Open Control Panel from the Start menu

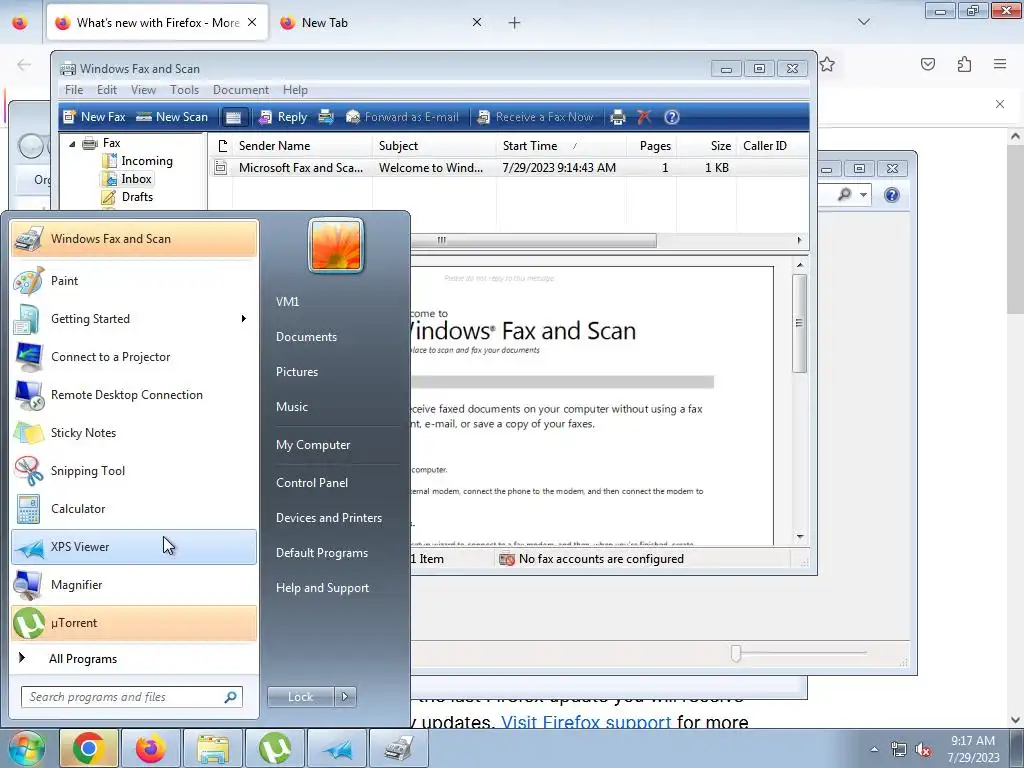[312, 483]
